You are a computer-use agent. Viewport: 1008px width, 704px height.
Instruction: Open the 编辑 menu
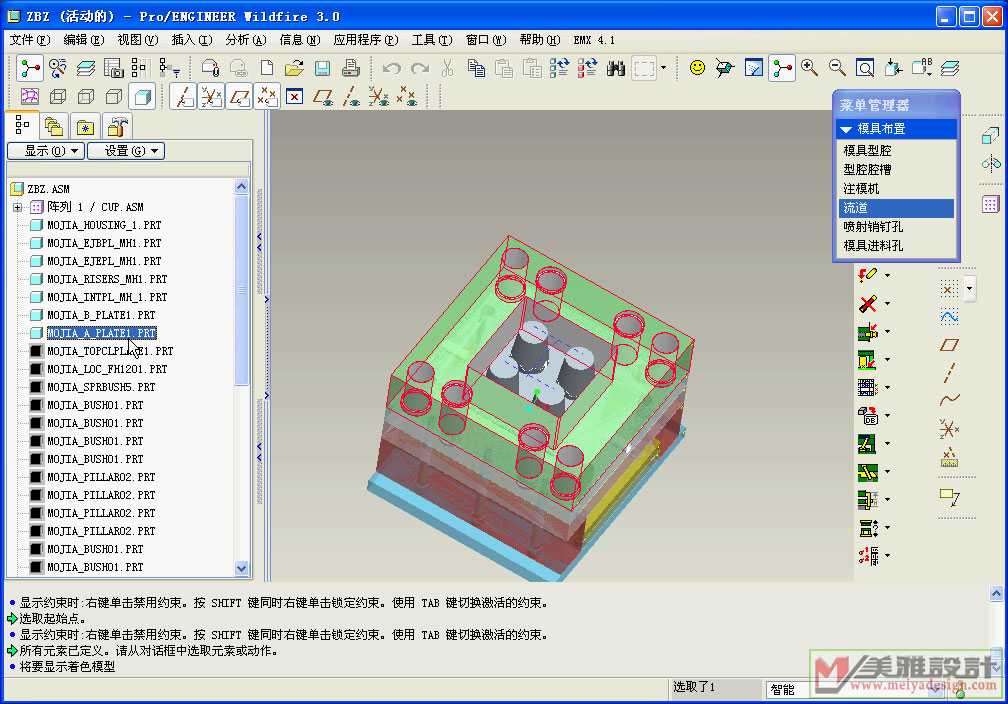(84, 40)
